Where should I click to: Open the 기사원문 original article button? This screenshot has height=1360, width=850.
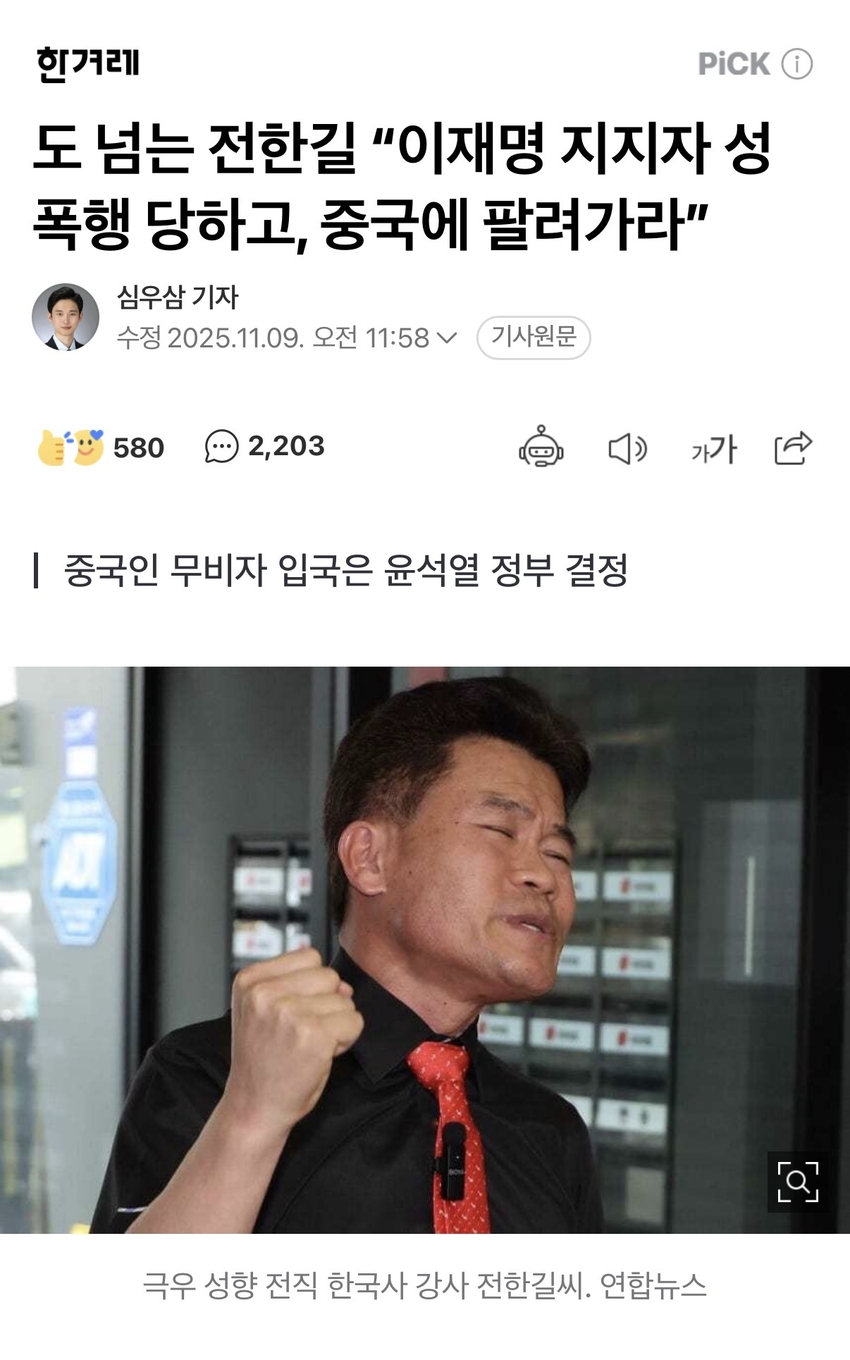pyautogui.click(x=533, y=338)
